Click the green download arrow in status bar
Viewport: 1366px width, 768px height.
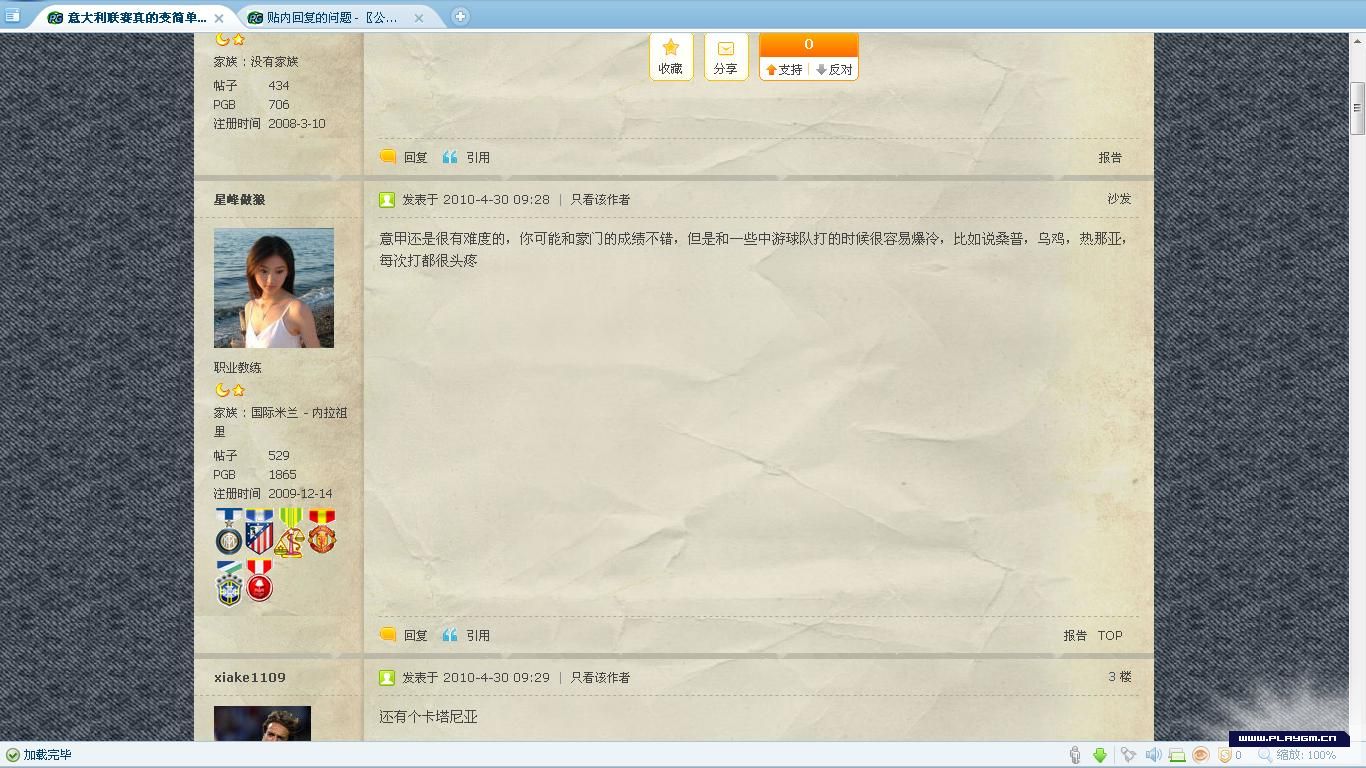coord(1100,755)
